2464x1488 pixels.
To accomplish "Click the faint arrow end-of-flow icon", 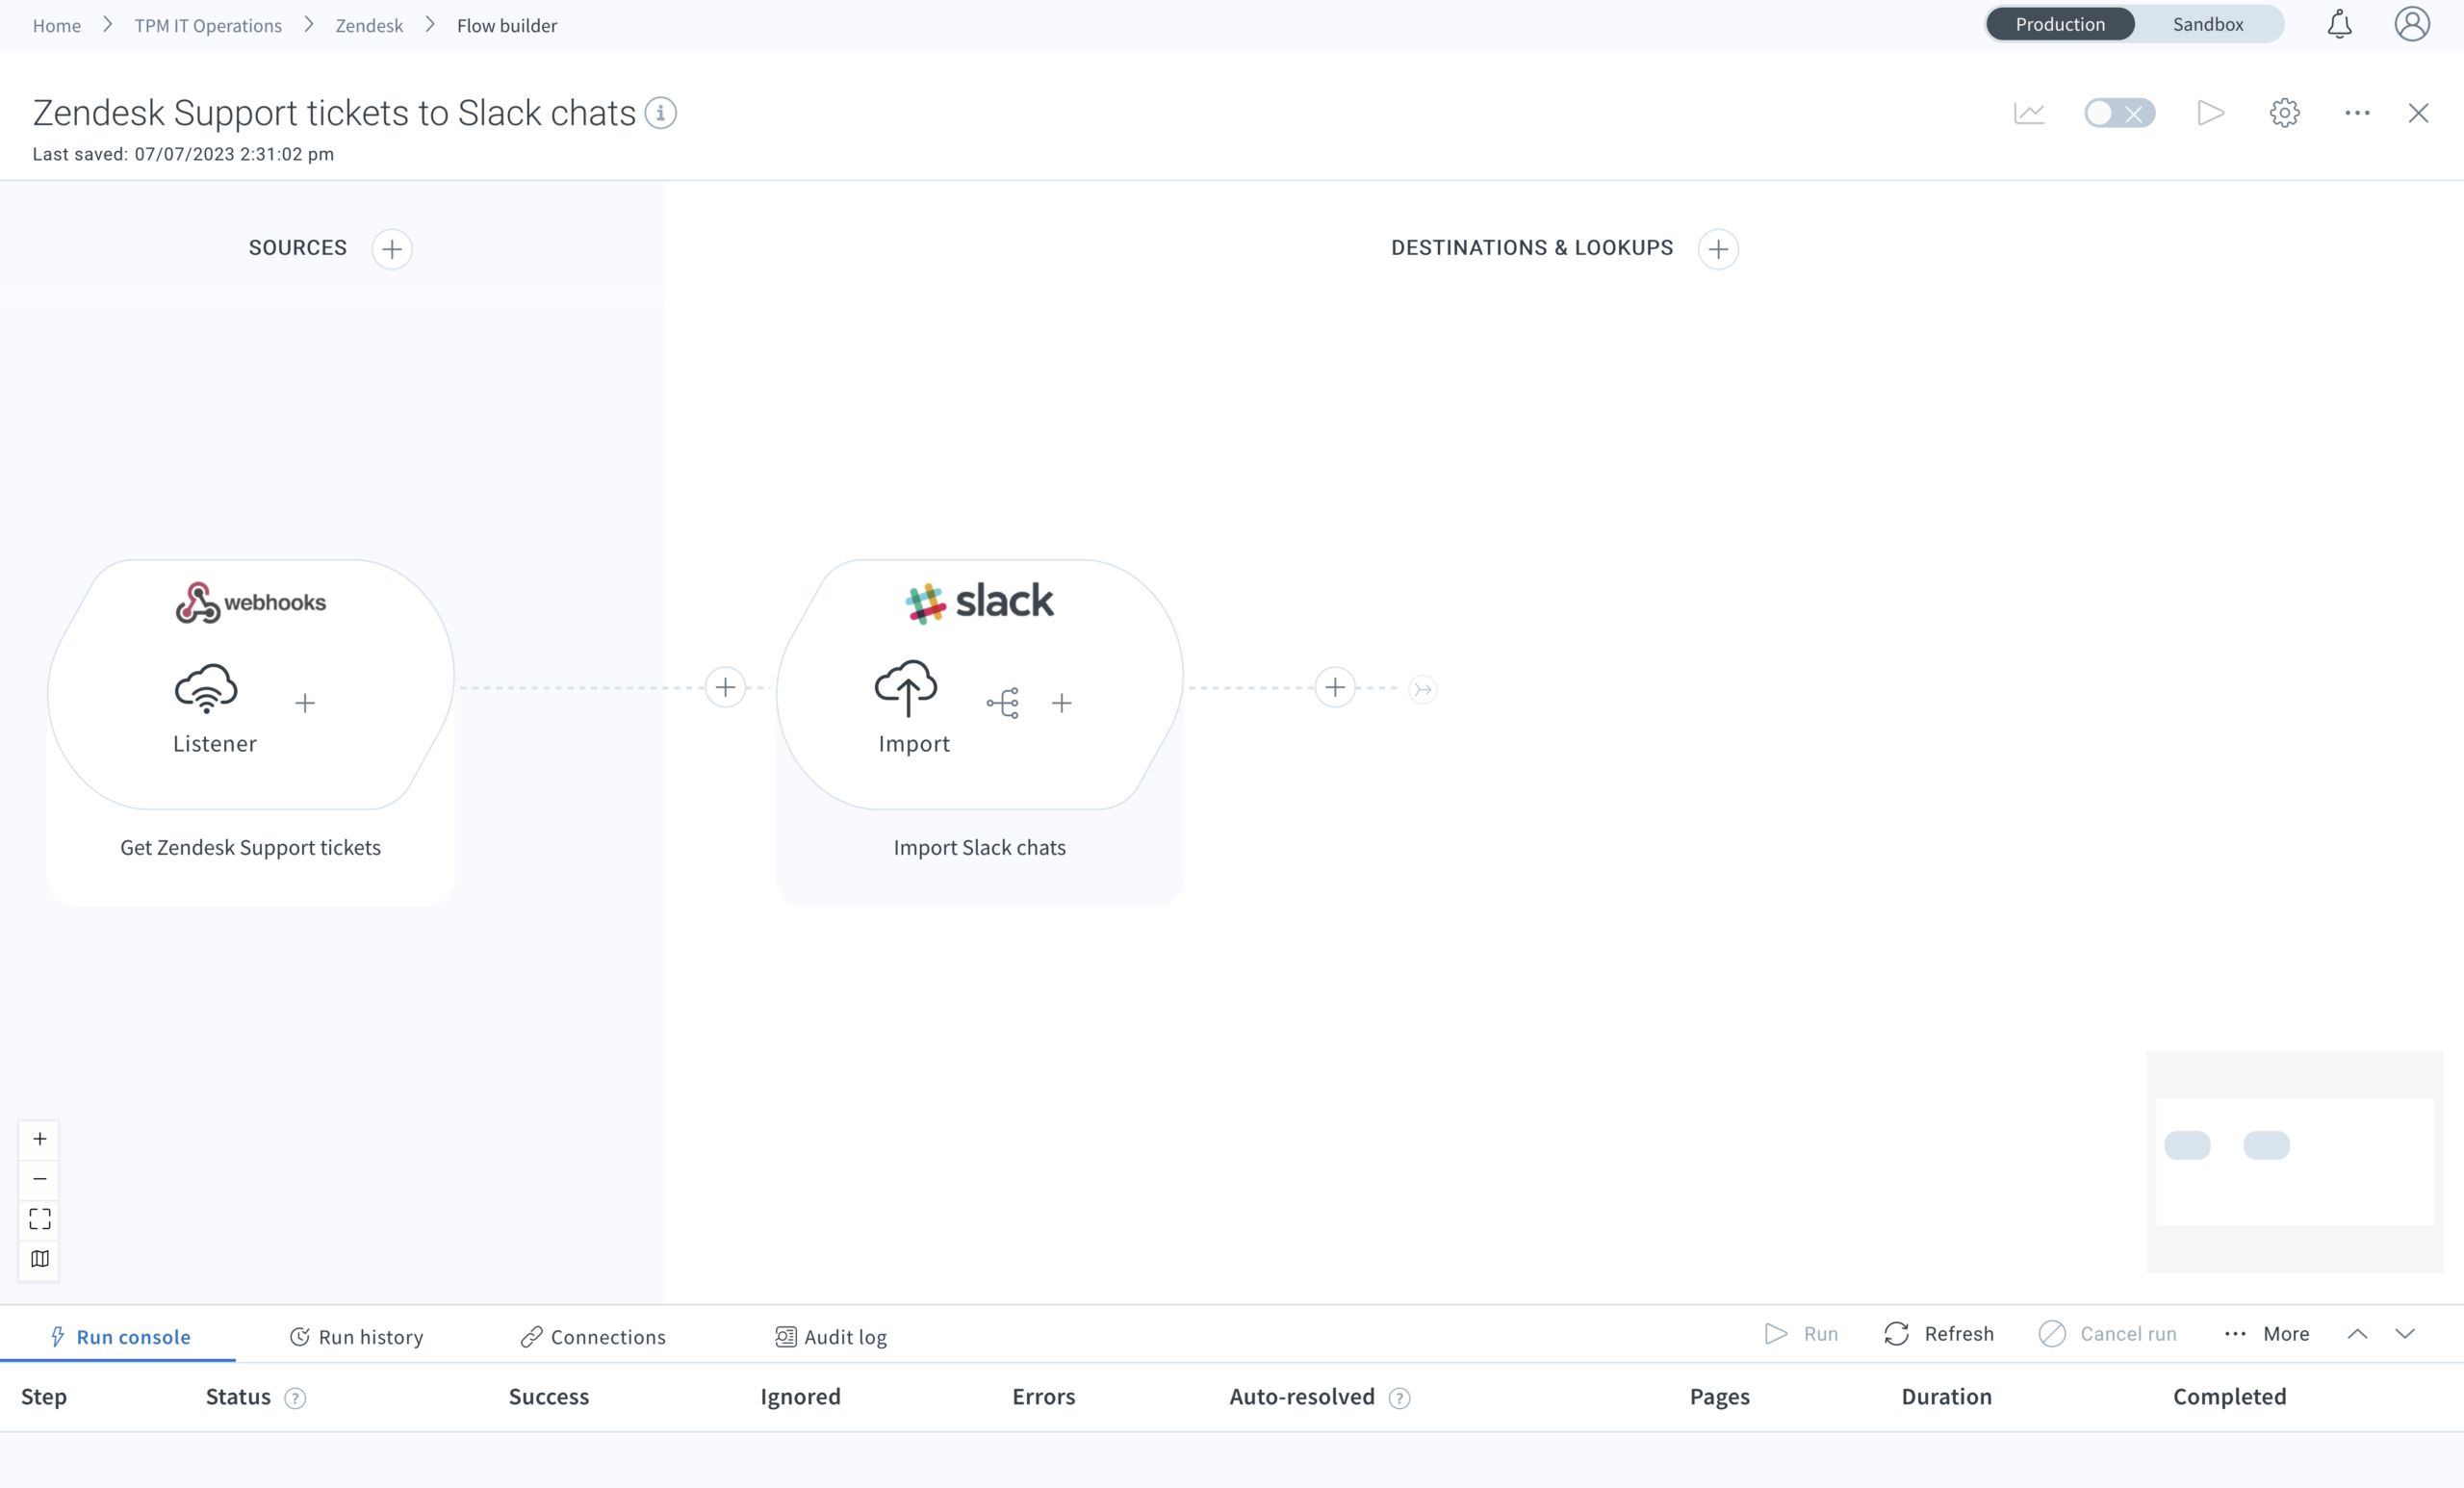I will click(1423, 689).
